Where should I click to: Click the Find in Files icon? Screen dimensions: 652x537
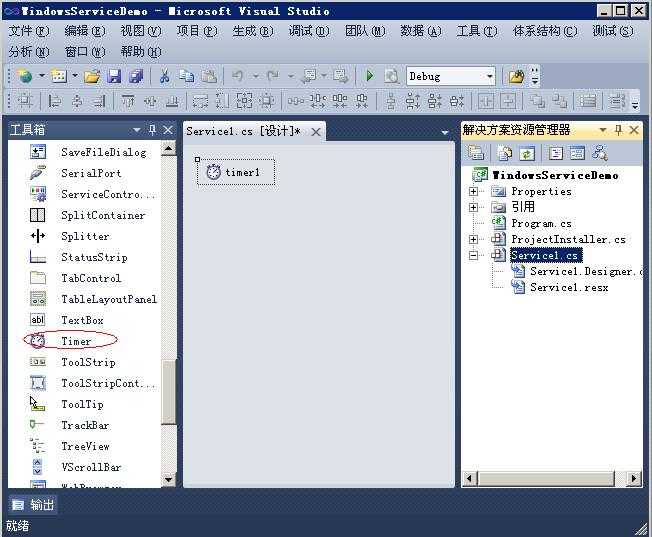(516, 77)
